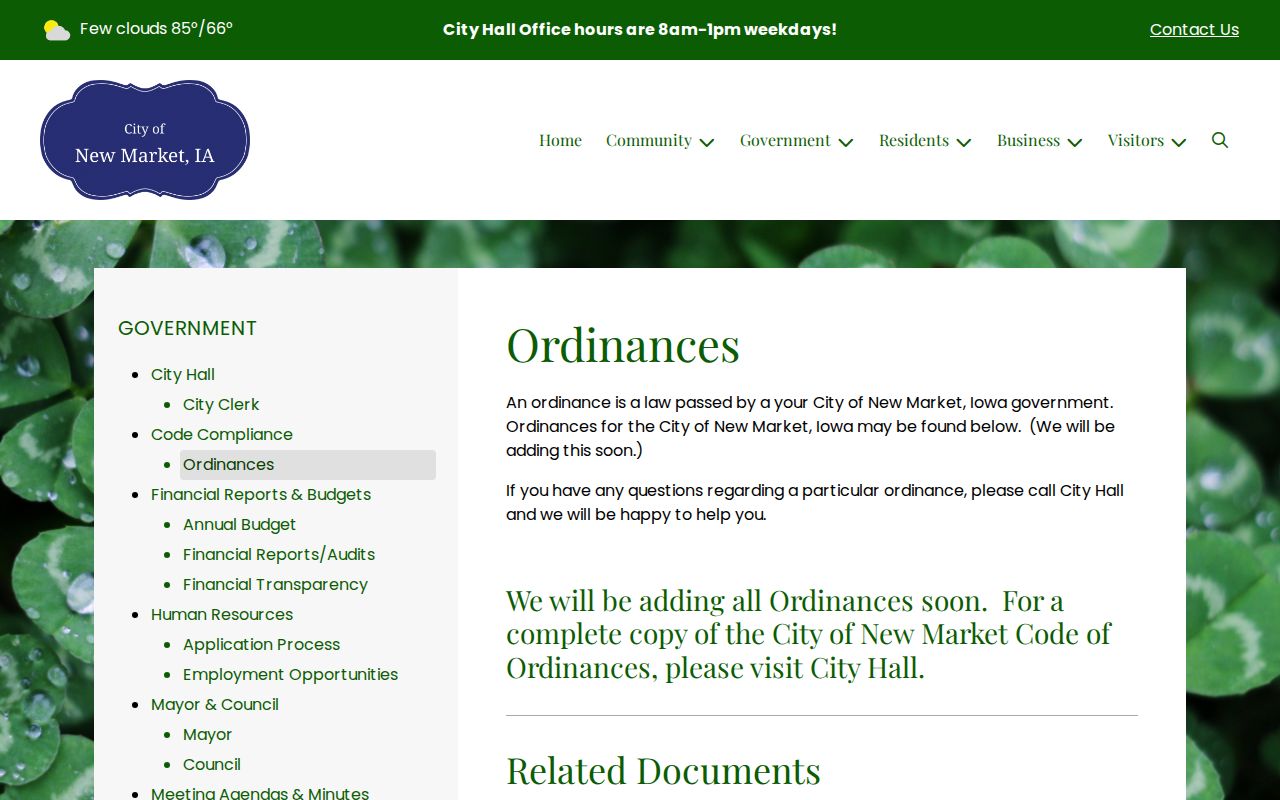
Task: Open the City of New Market logo
Action: click(145, 140)
